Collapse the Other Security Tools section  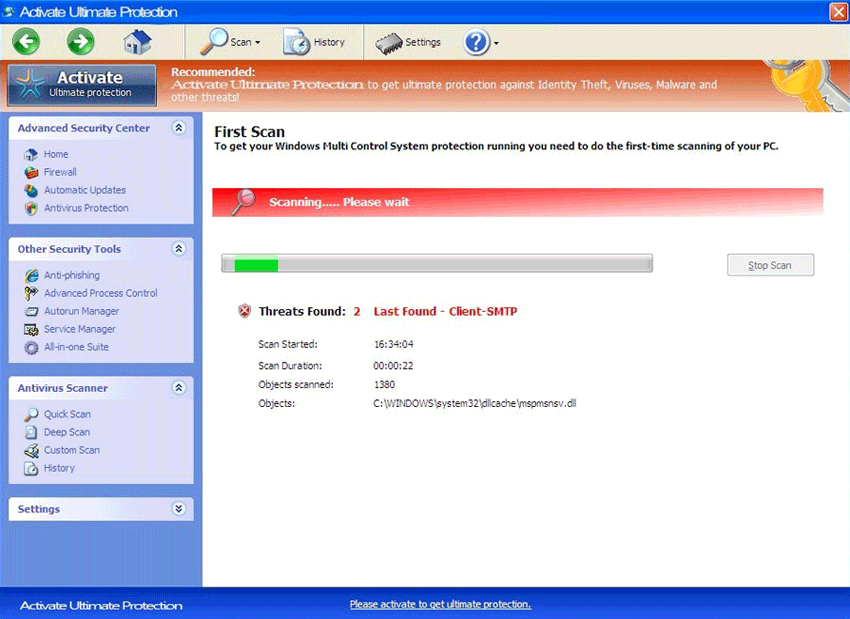coord(179,249)
